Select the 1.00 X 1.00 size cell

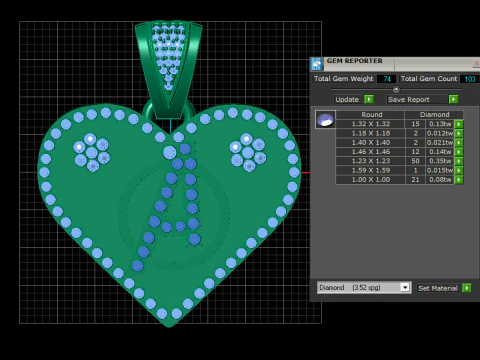pos(370,180)
